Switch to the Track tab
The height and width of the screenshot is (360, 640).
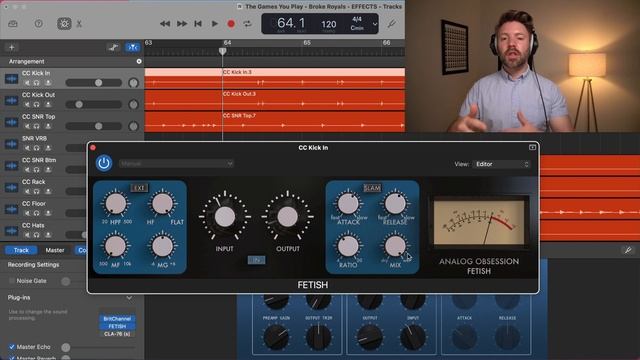pos(21,250)
